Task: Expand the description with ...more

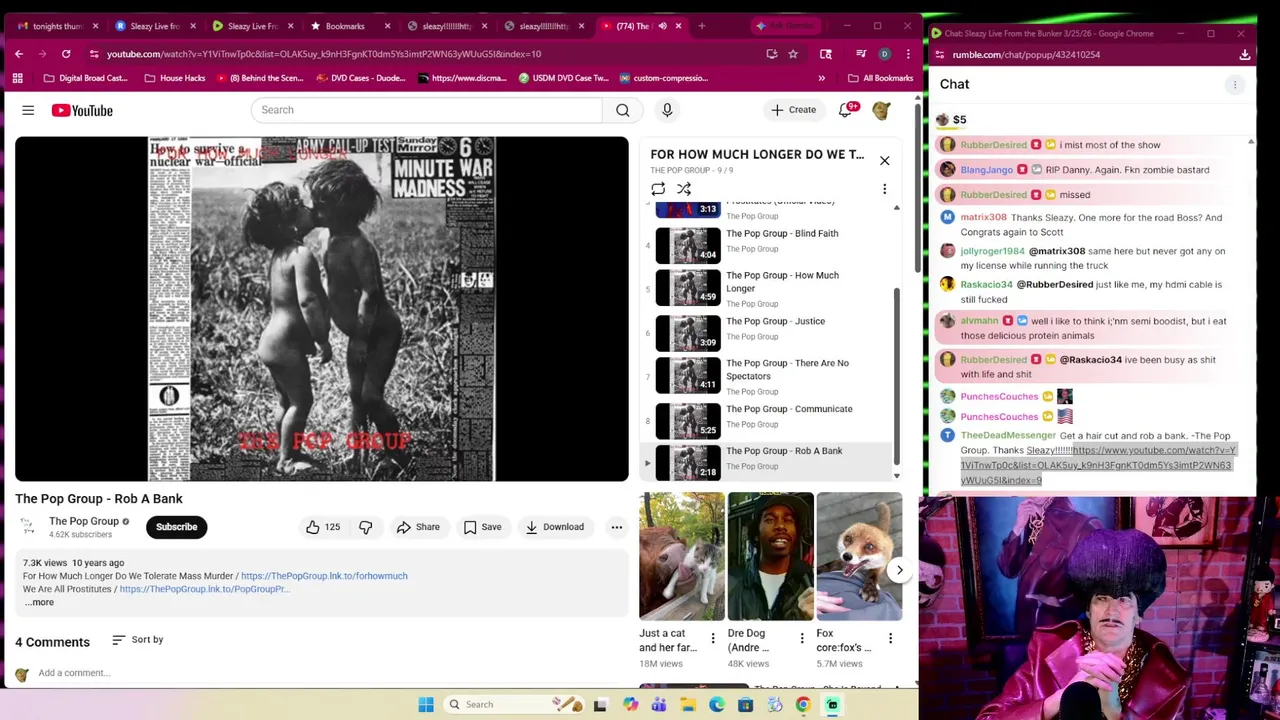Action: pyautogui.click(x=38, y=602)
